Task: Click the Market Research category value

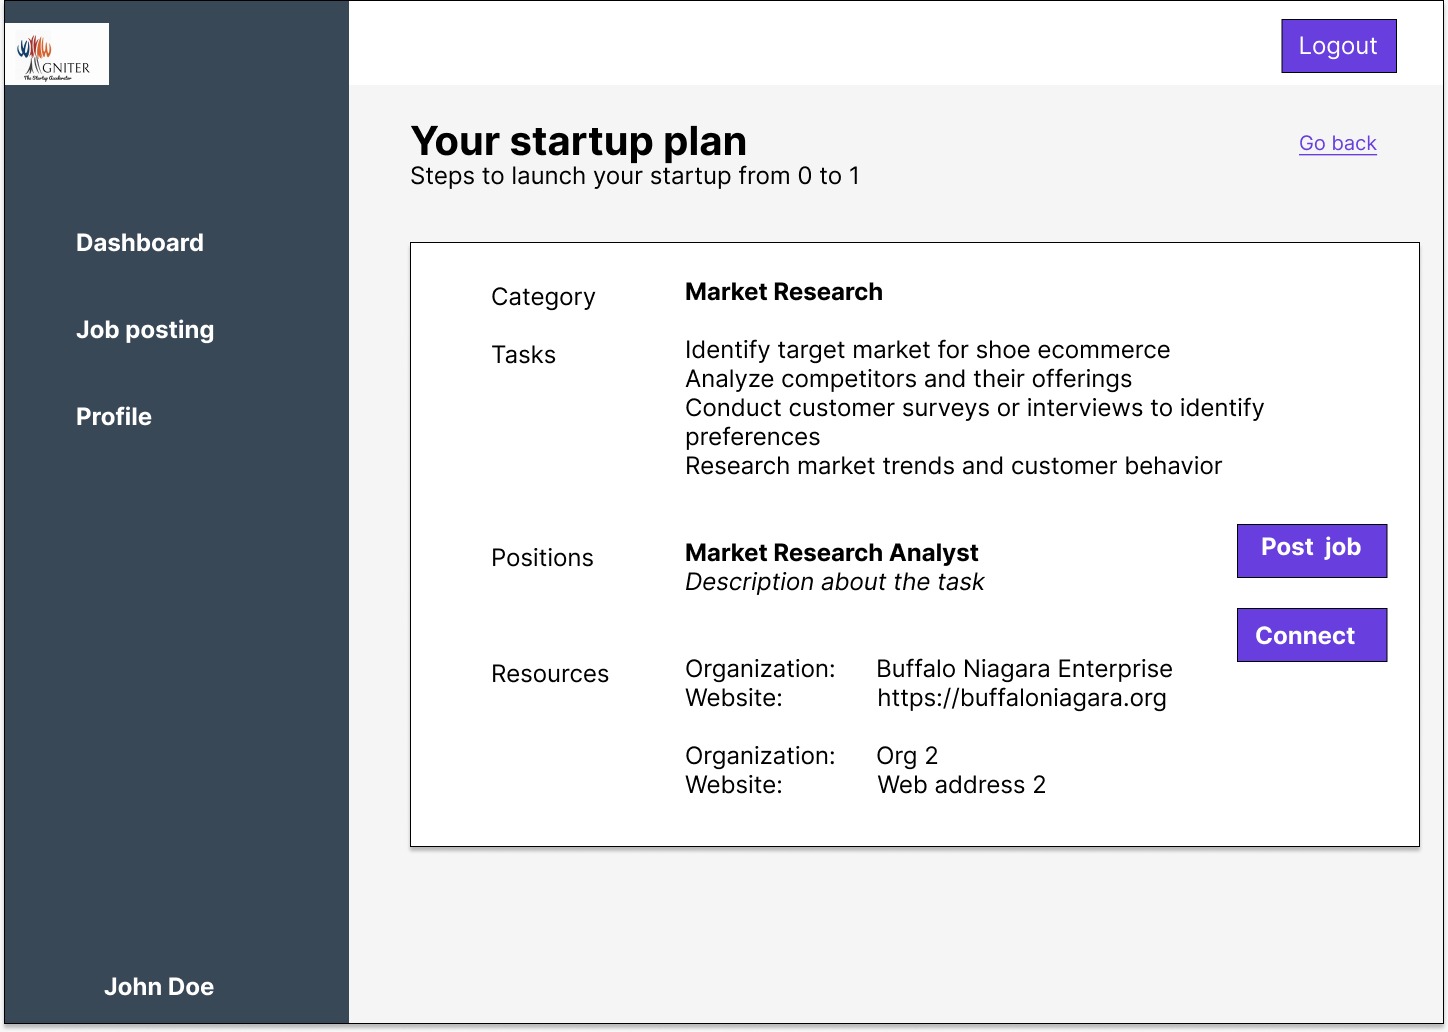Action: click(783, 292)
